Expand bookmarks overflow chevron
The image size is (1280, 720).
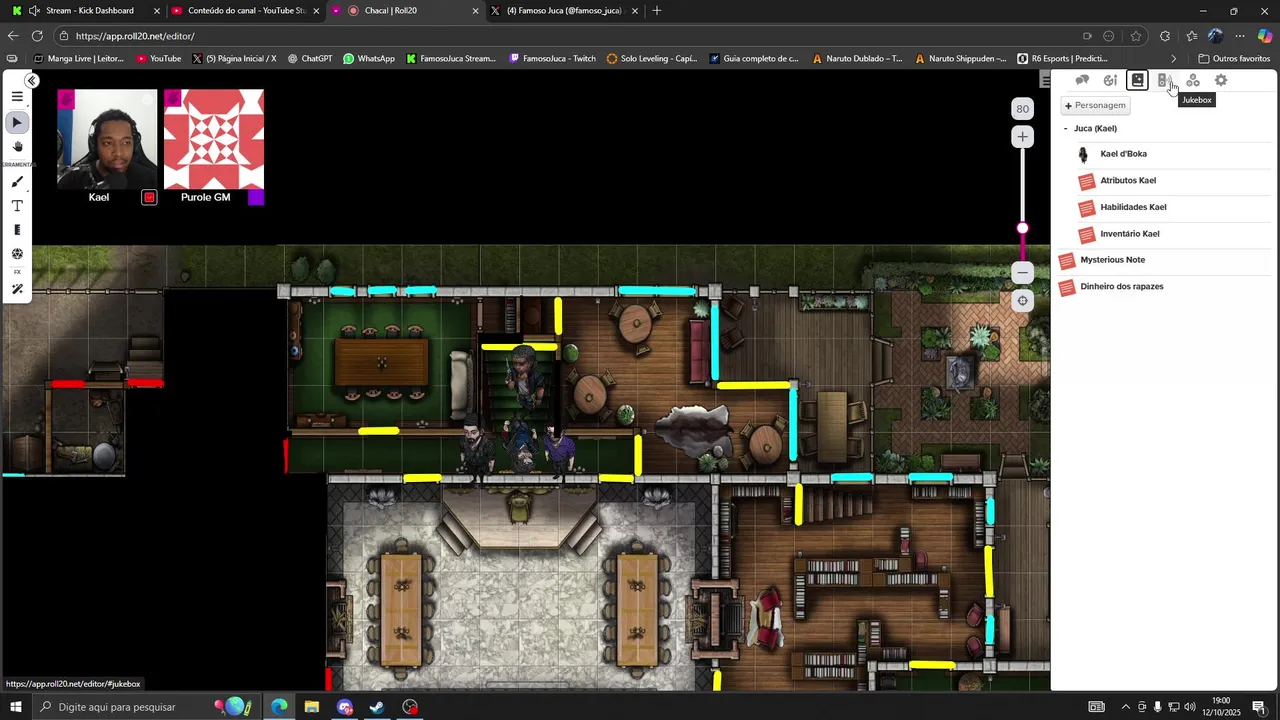(1174, 59)
